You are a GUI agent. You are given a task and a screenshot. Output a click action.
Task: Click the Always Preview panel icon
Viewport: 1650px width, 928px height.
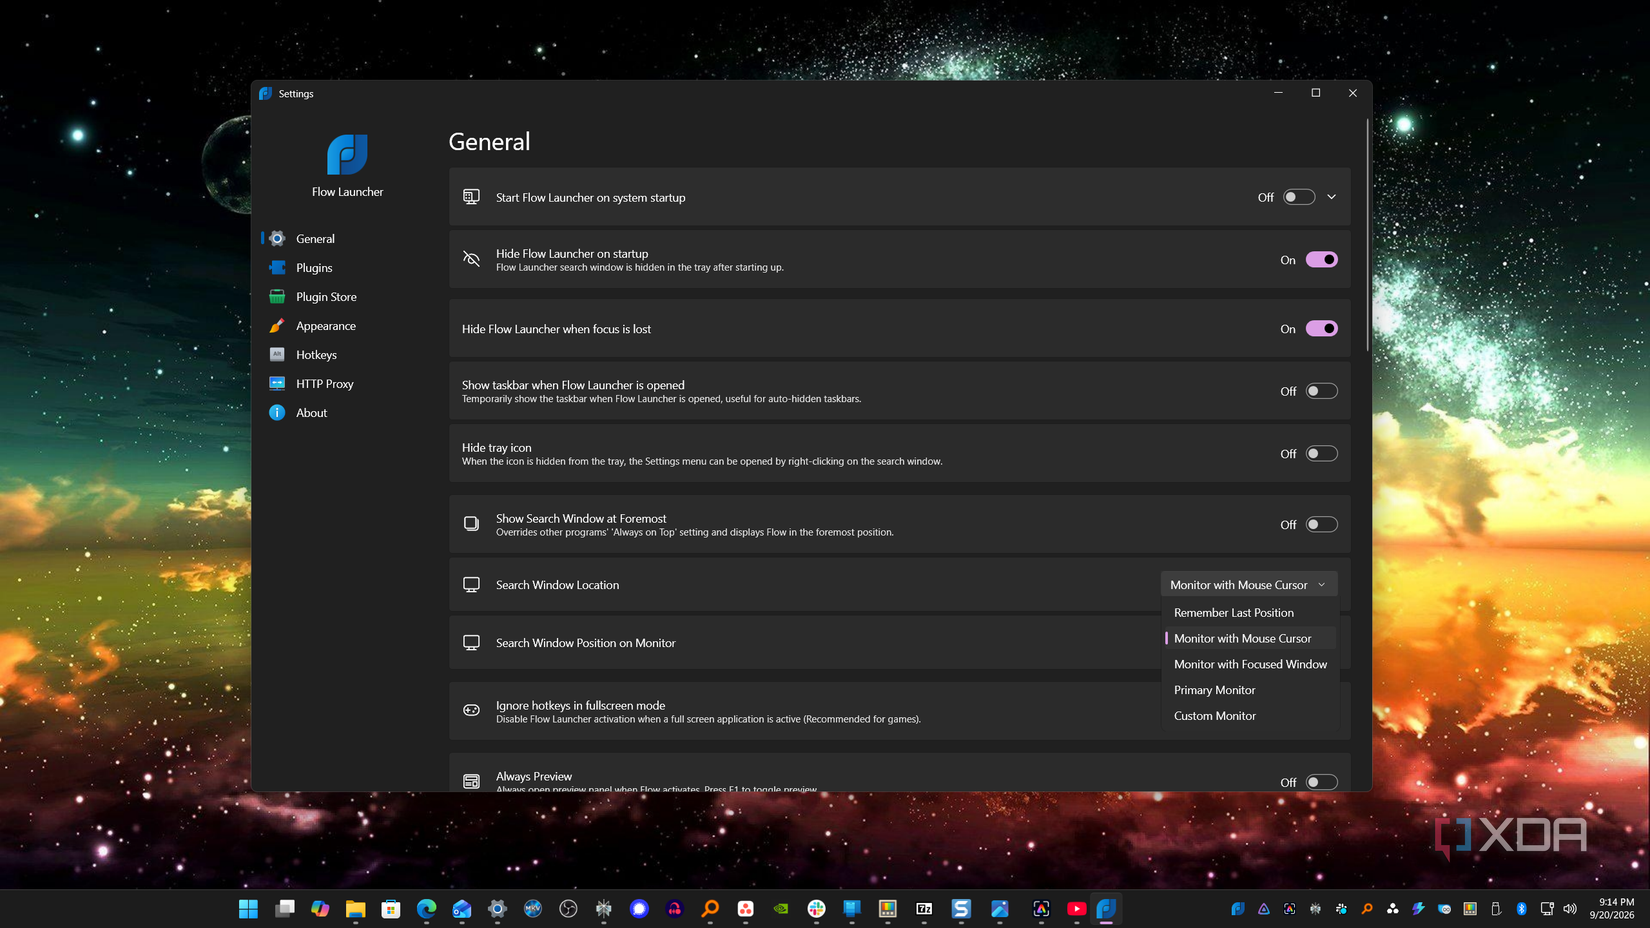click(x=471, y=781)
